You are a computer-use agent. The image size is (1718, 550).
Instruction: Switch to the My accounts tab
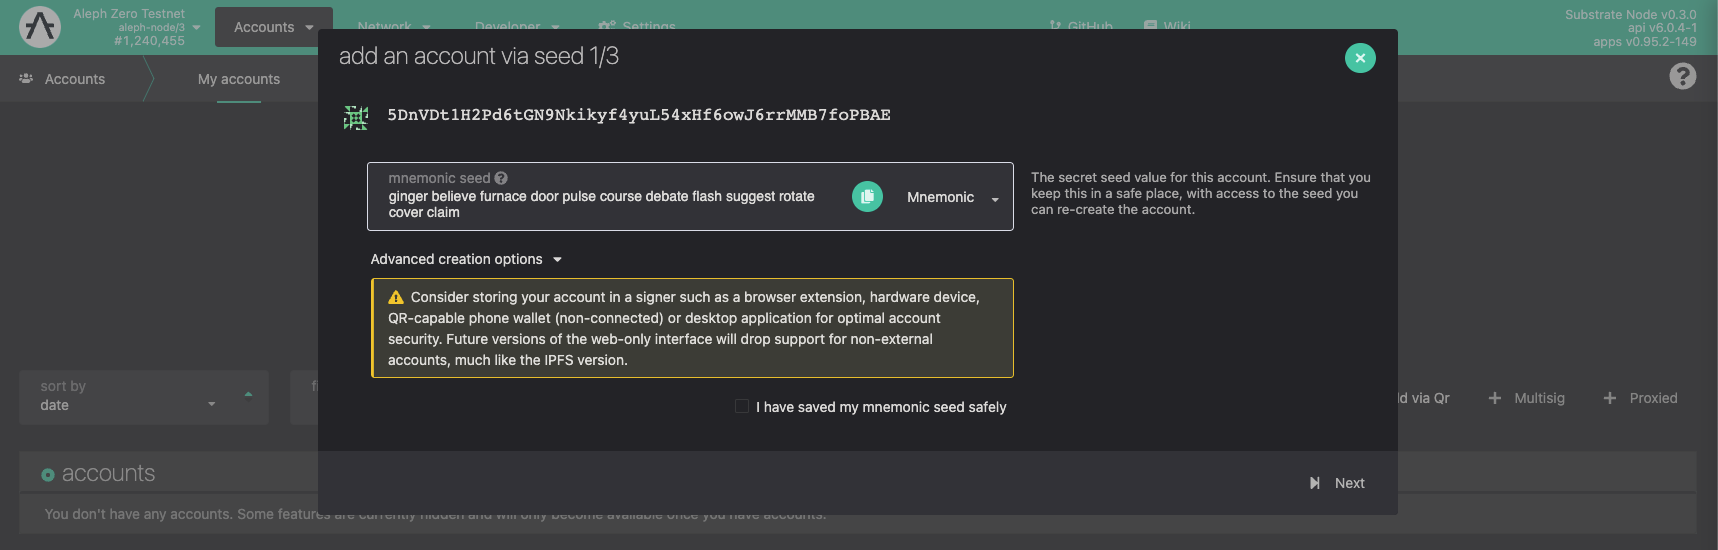pyautogui.click(x=239, y=79)
